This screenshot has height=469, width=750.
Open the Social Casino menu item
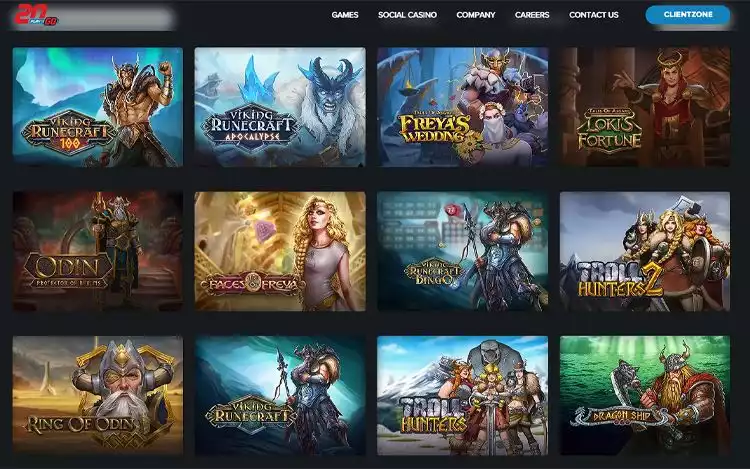[x=407, y=15]
